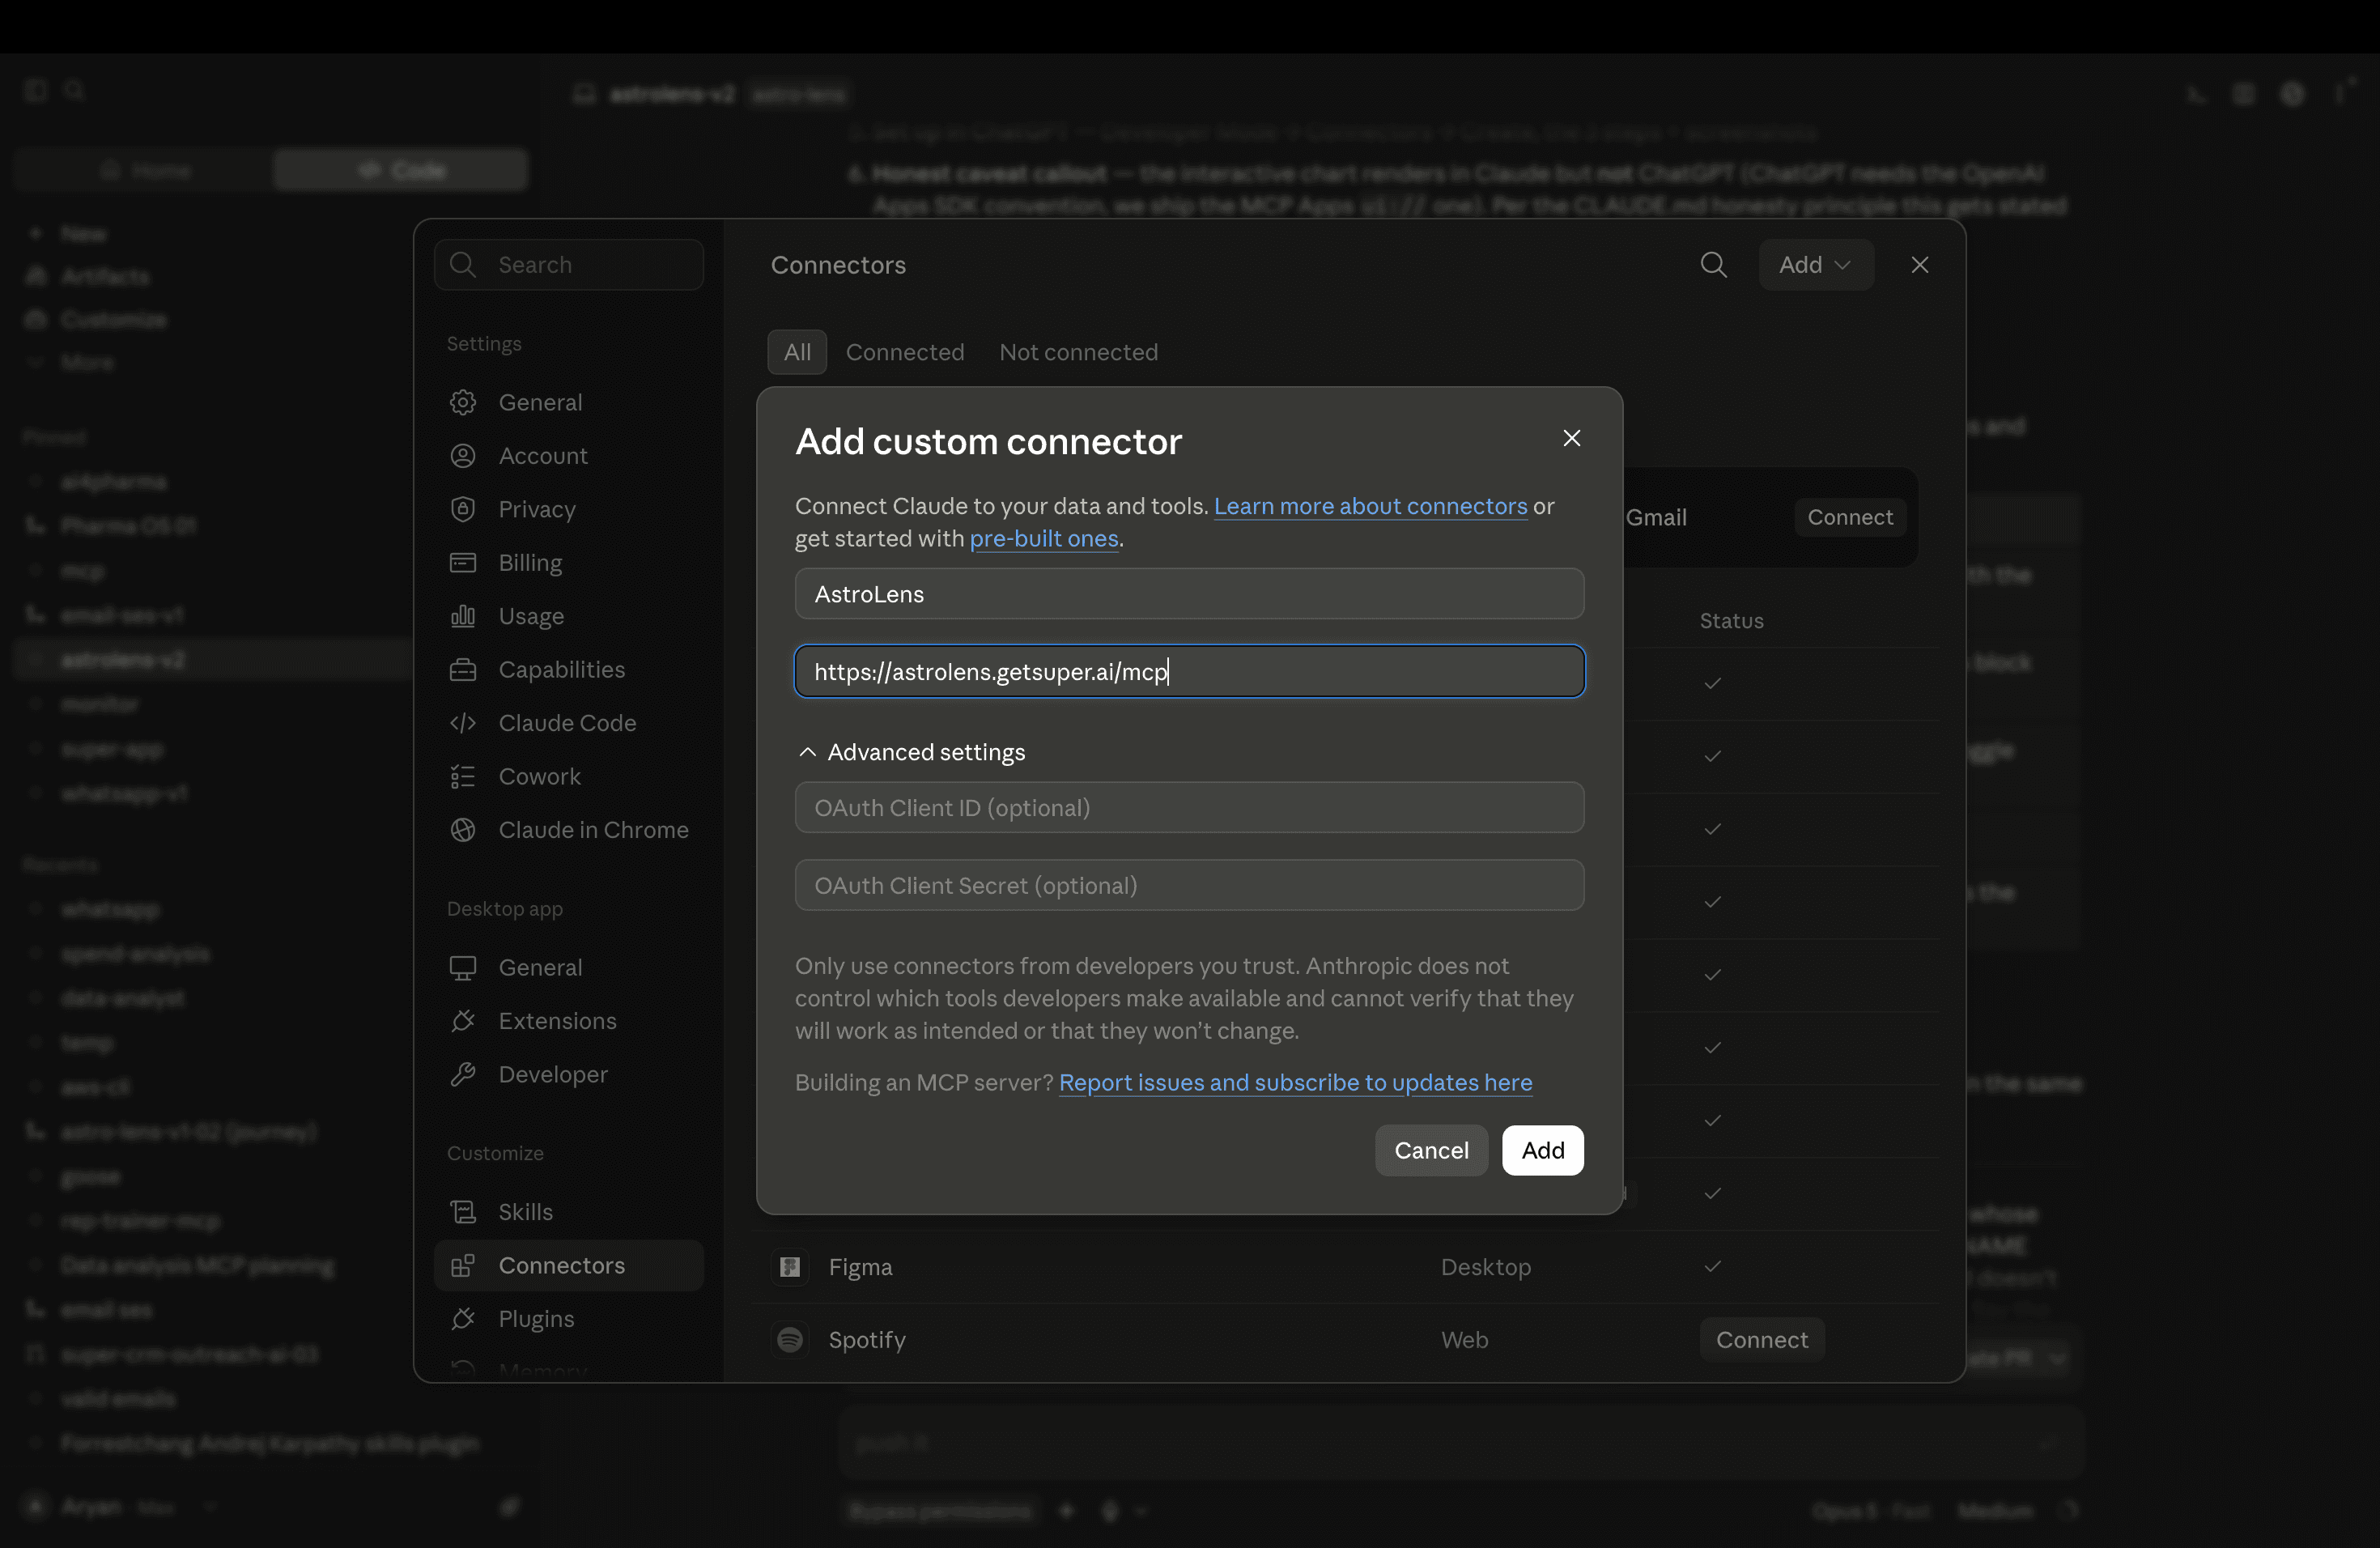
Task: Open Claude in Chrome icon
Action: [462, 830]
